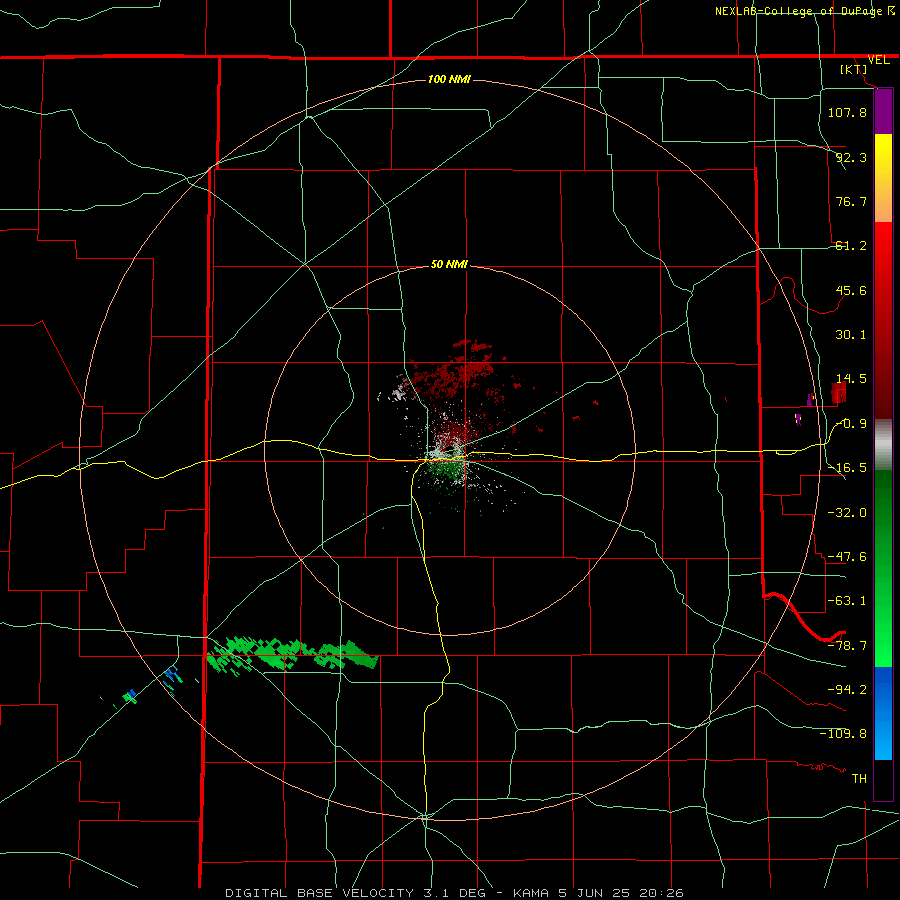Click the NEXLAB-College of DuPage watermark text
900x900 pixels.
point(805,11)
